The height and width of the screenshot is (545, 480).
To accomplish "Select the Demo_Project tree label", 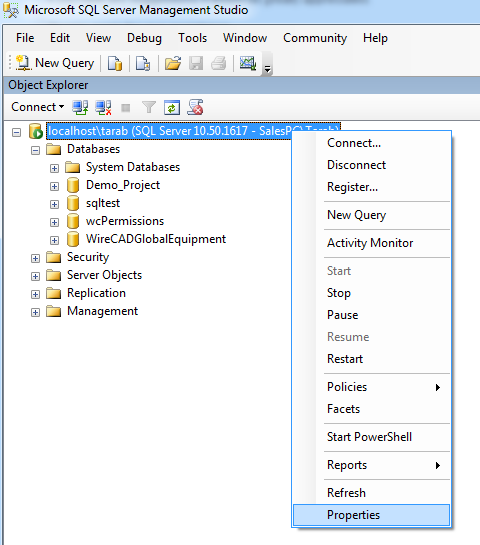I will (x=123, y=185).
